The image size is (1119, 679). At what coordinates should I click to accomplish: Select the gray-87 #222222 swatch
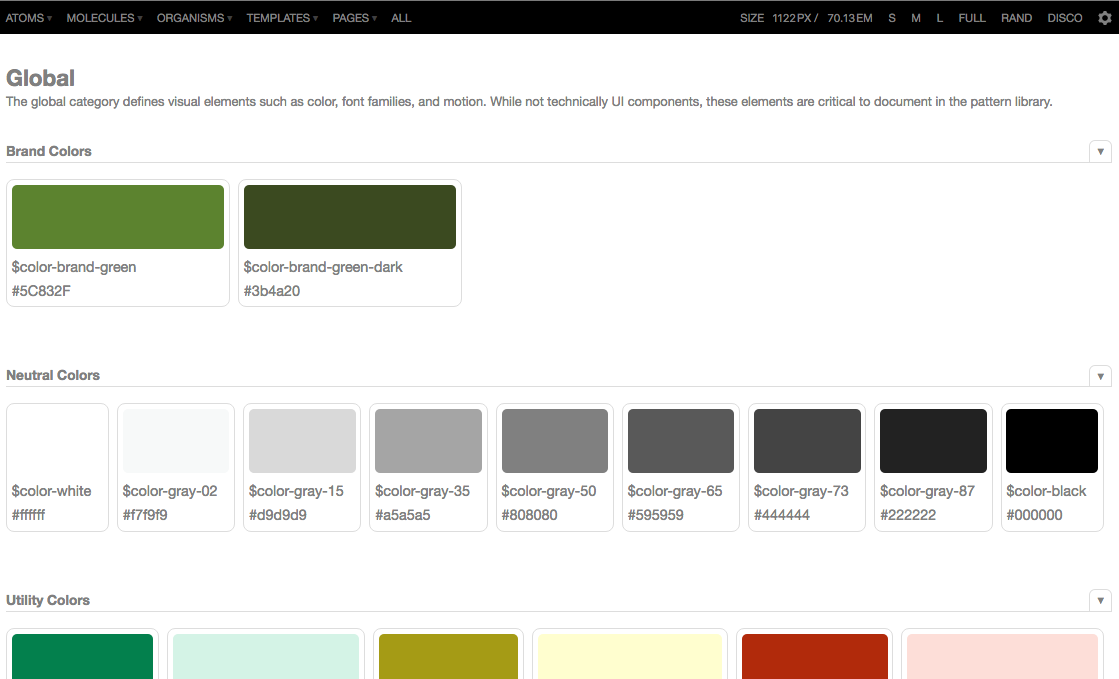pyautogui.click(x=933, y=441)
